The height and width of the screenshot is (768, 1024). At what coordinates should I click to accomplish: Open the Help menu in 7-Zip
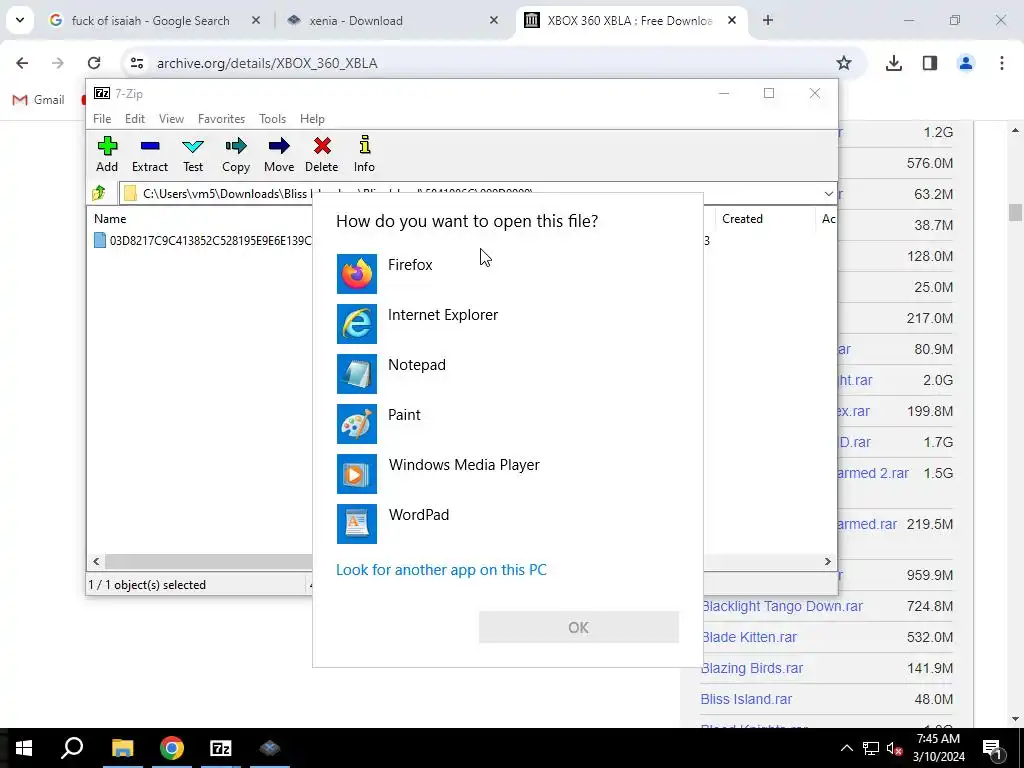[x=312, y=119]
